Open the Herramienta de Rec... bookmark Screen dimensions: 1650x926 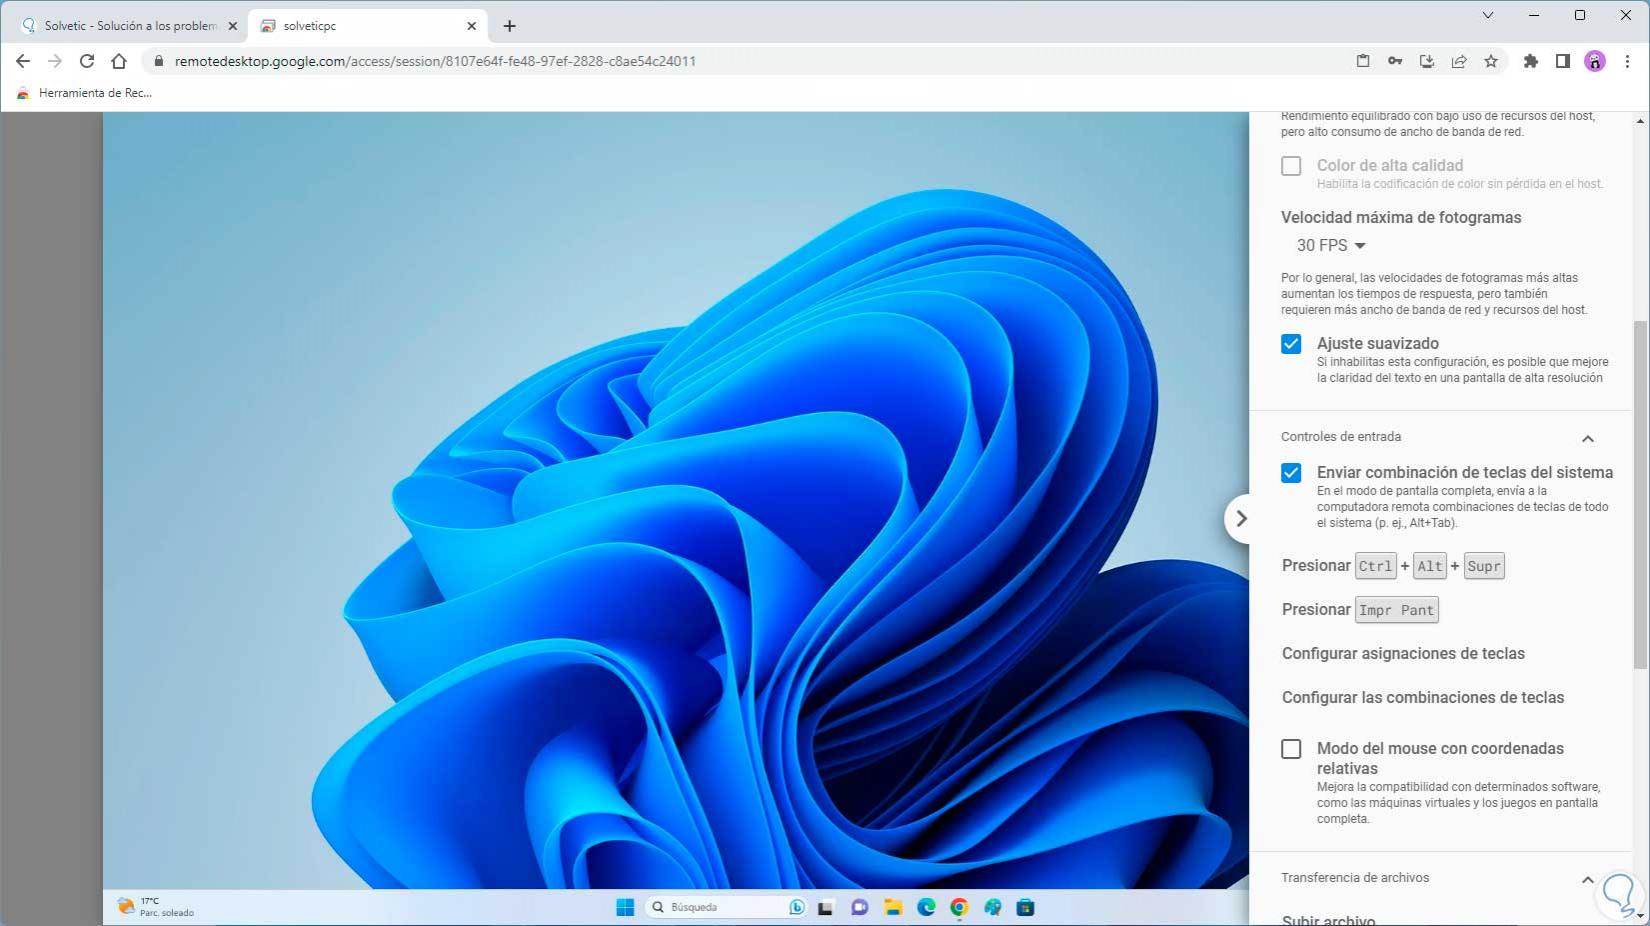pos(85,93)
